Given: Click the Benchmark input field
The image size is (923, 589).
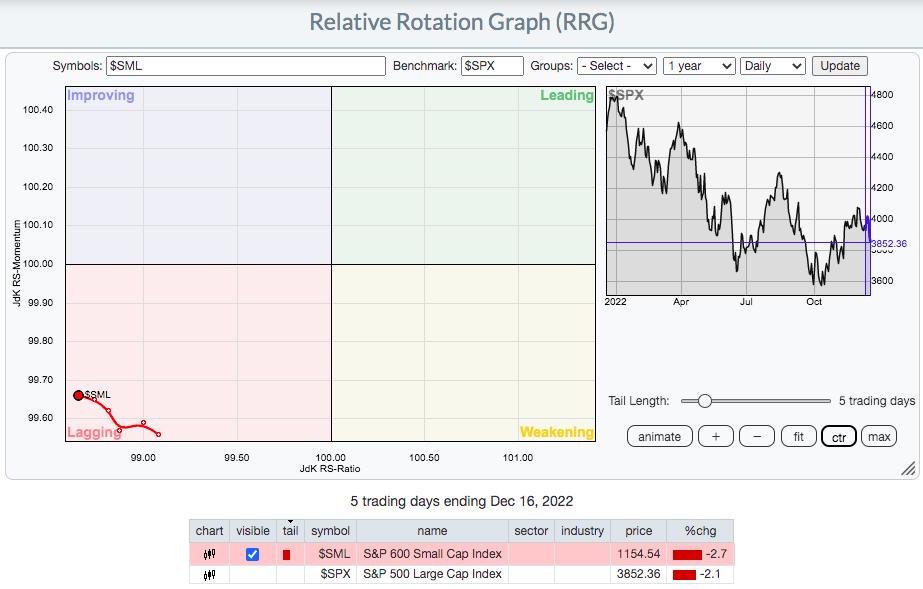Looking at the screenshot, I should pos(492,66).
